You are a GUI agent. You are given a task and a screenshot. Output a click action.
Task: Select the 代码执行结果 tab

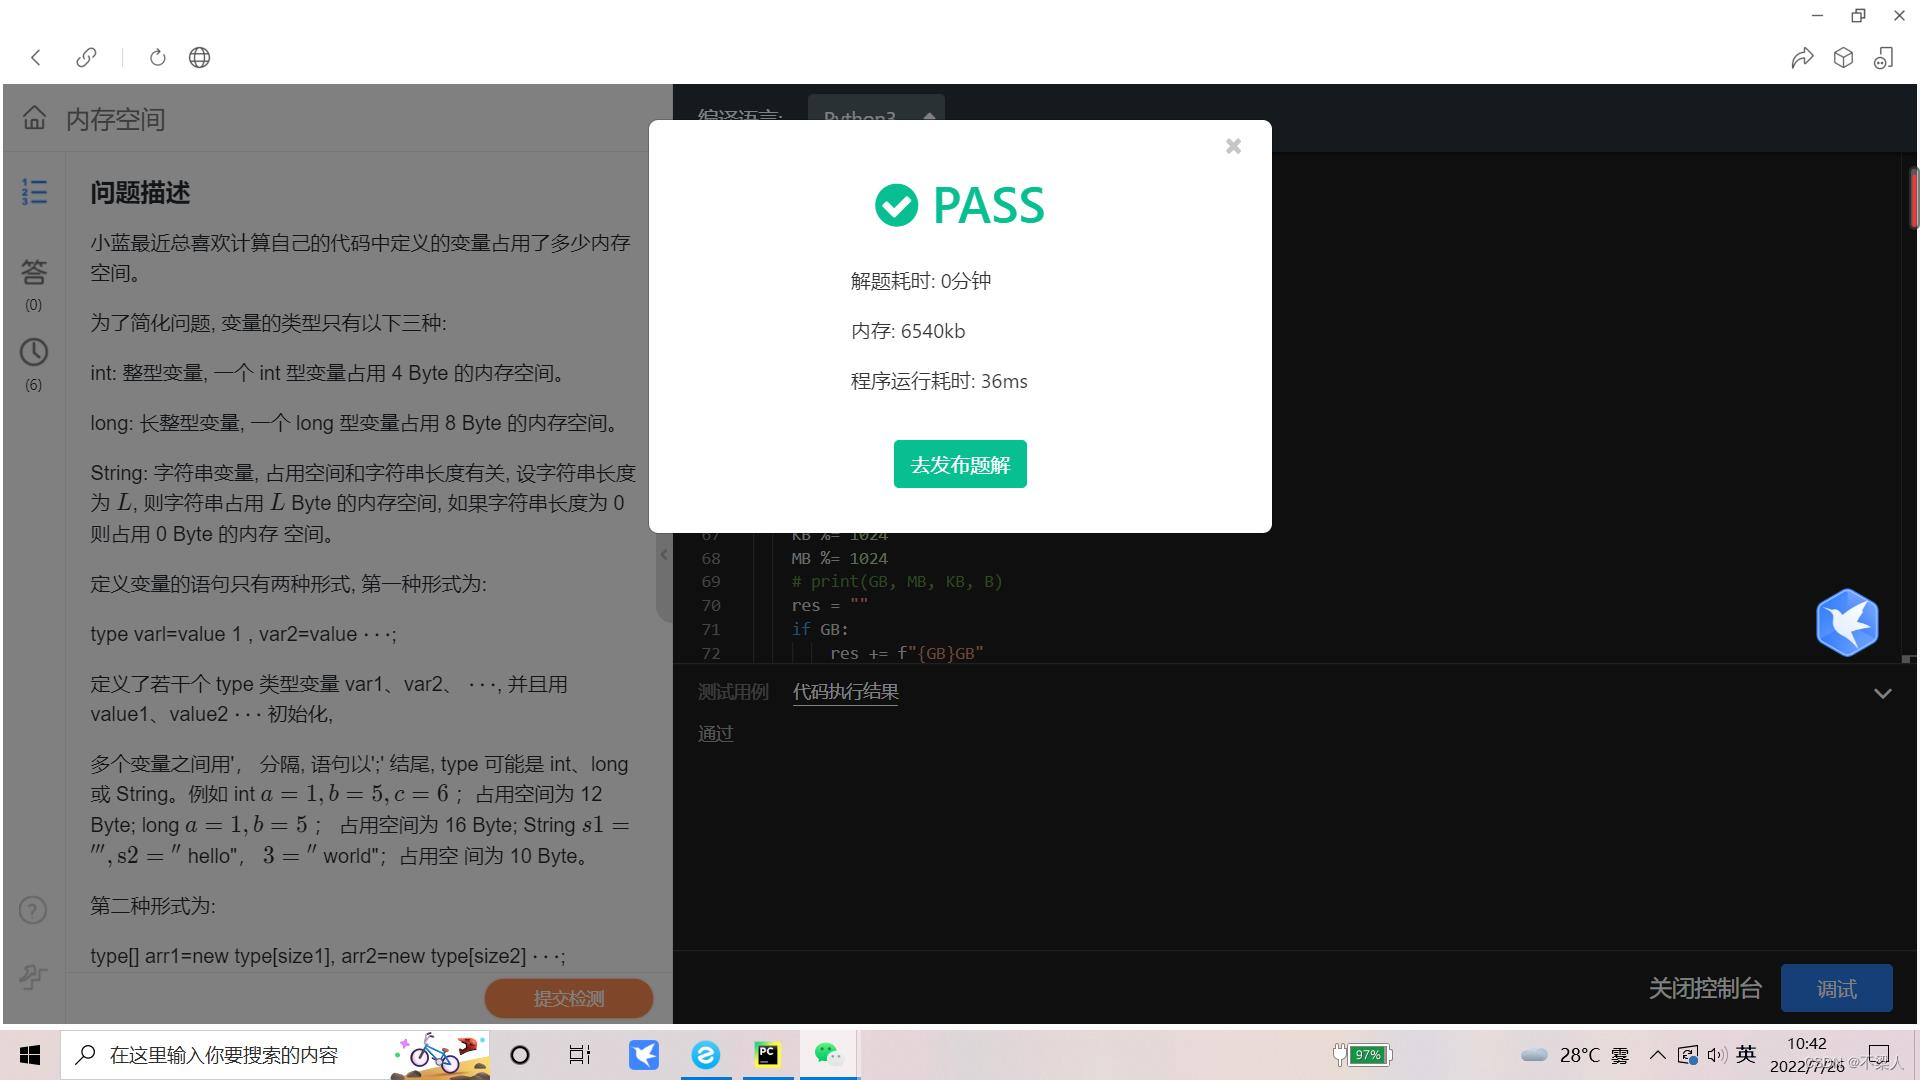tap(845, 692)
